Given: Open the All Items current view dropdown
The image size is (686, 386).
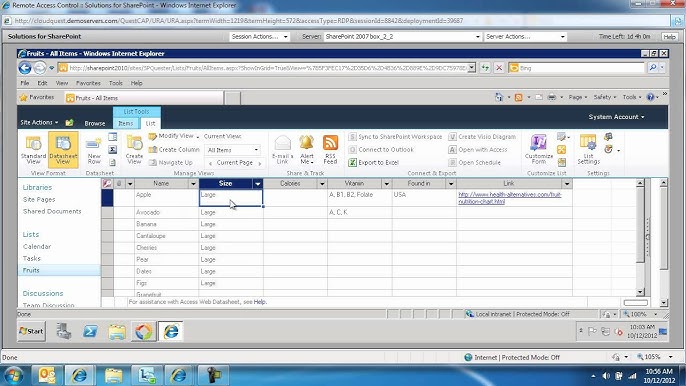Looking at the screenshot, I should pyautogui.click(x=233, y=150).
